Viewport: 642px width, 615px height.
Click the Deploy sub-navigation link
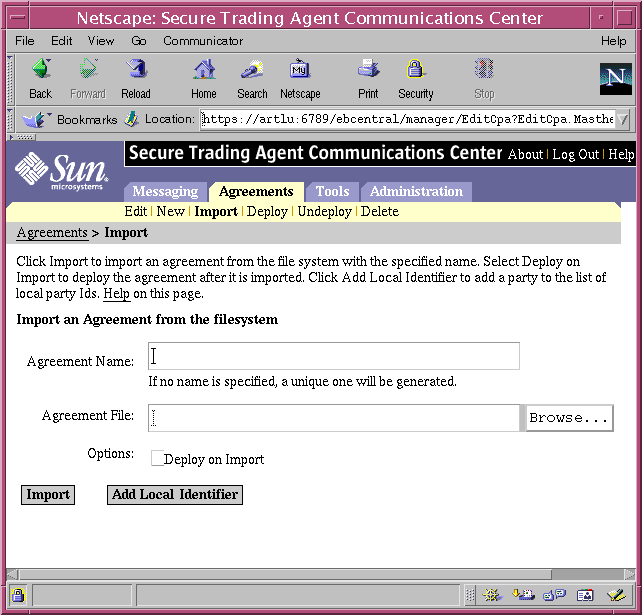267,211
